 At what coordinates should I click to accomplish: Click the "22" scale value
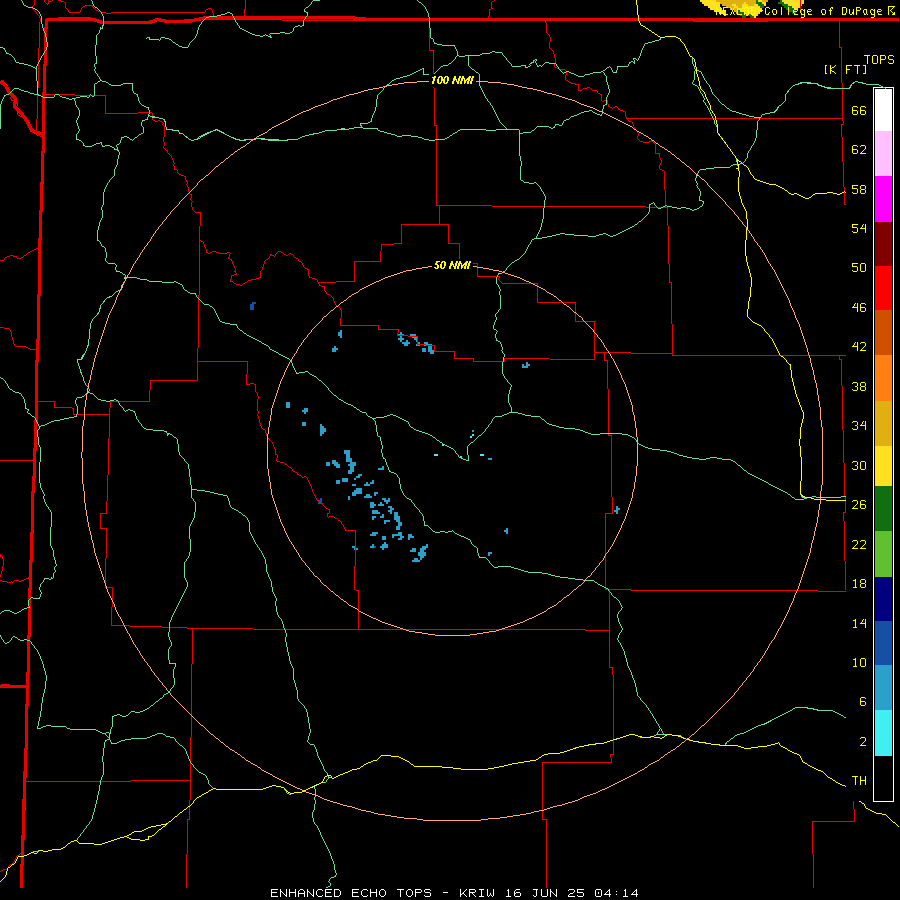[x=859, y=545]
